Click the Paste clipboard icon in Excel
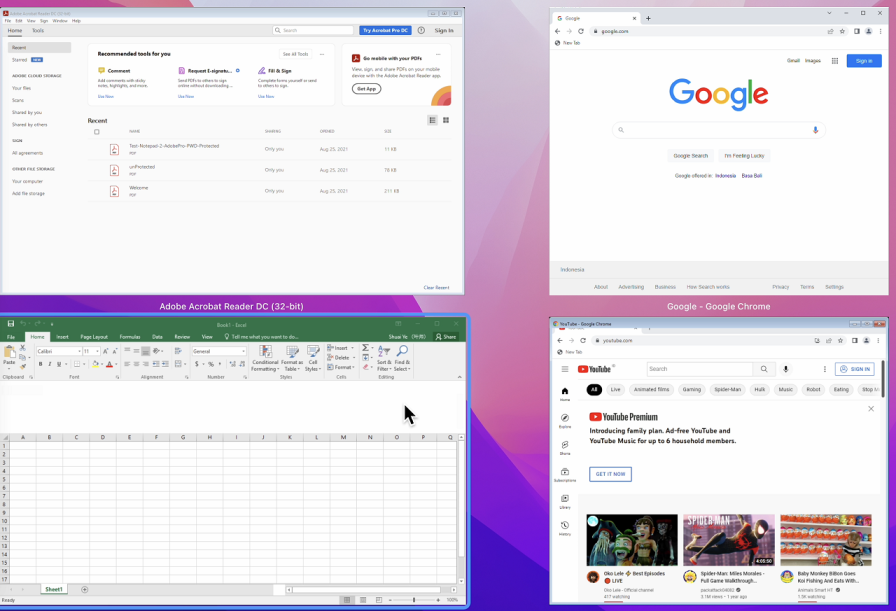 [x=9, y=354]
